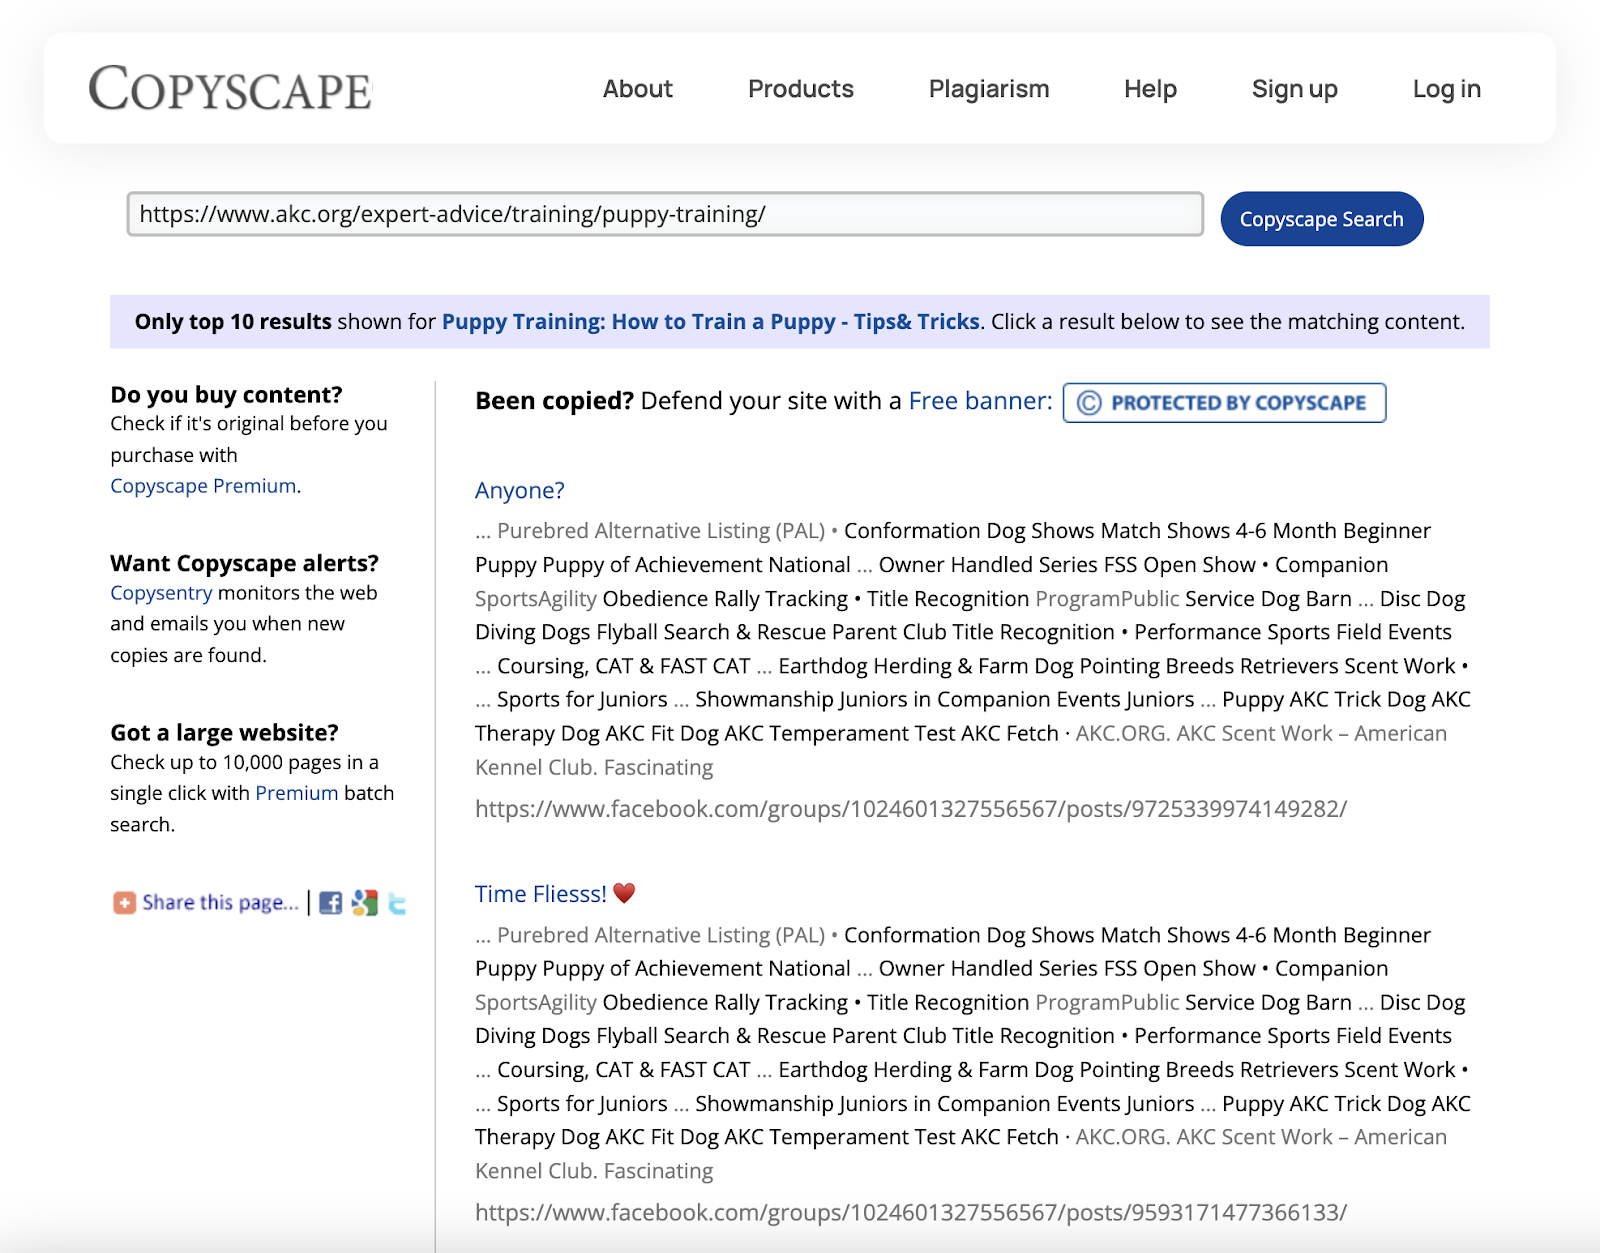
Task: Open the Plagiarism page
Action: click(988, 89)
